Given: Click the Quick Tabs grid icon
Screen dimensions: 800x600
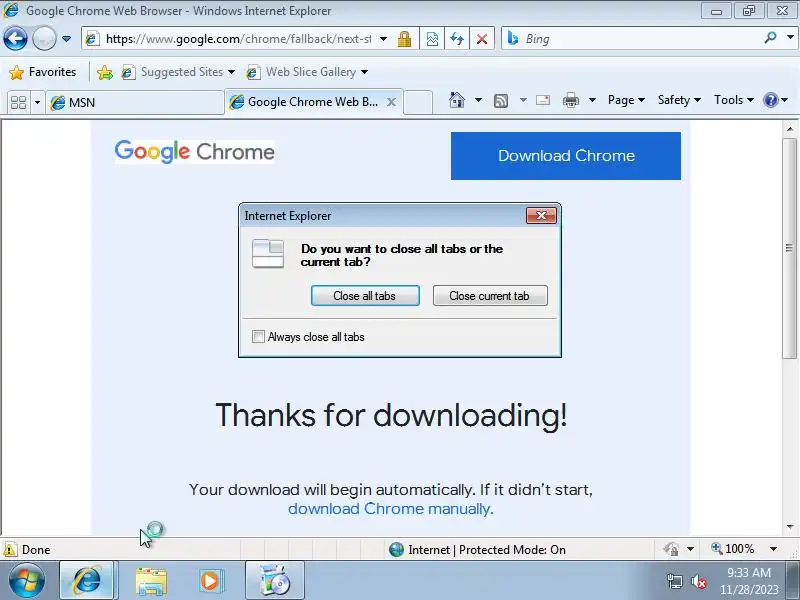Looking at the screenshot, I should 19,102.
